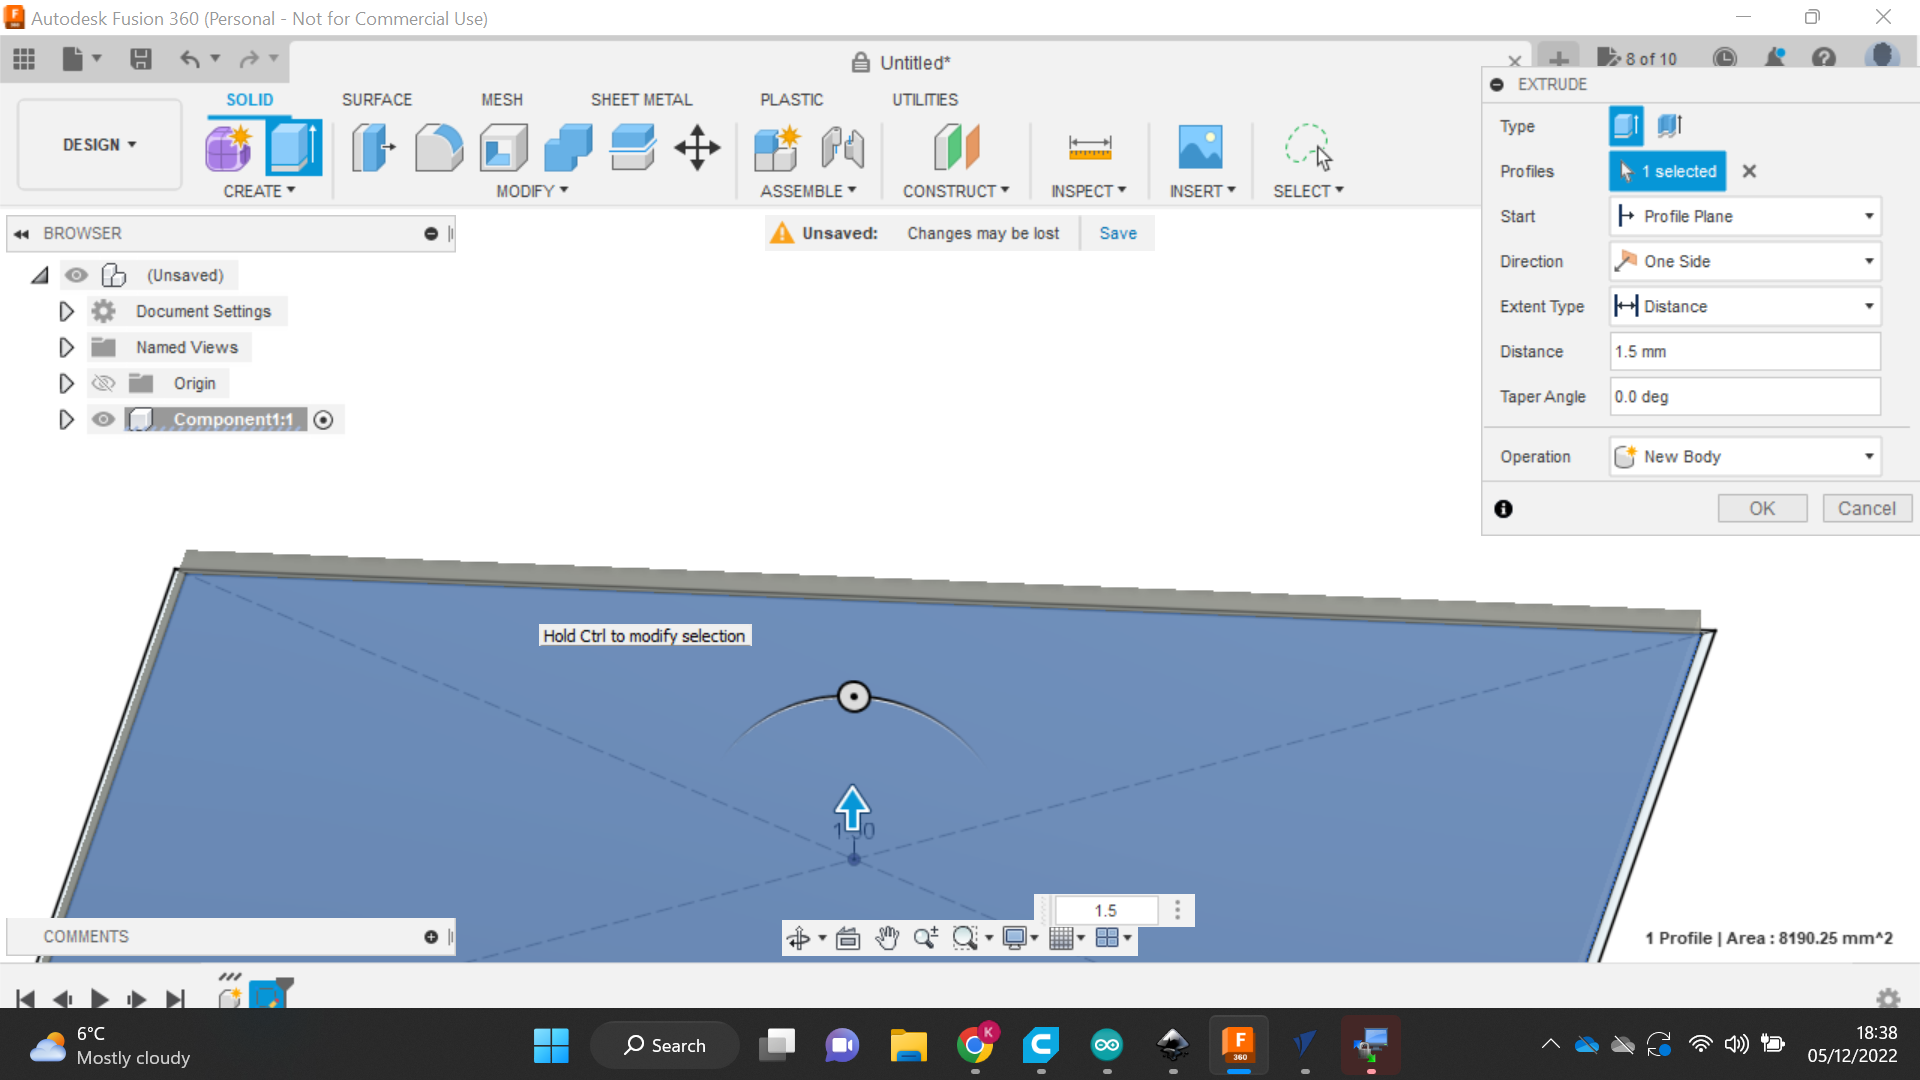Expand the Named Views tree item
This screenshot has height=1080, width=1920.
66,347
